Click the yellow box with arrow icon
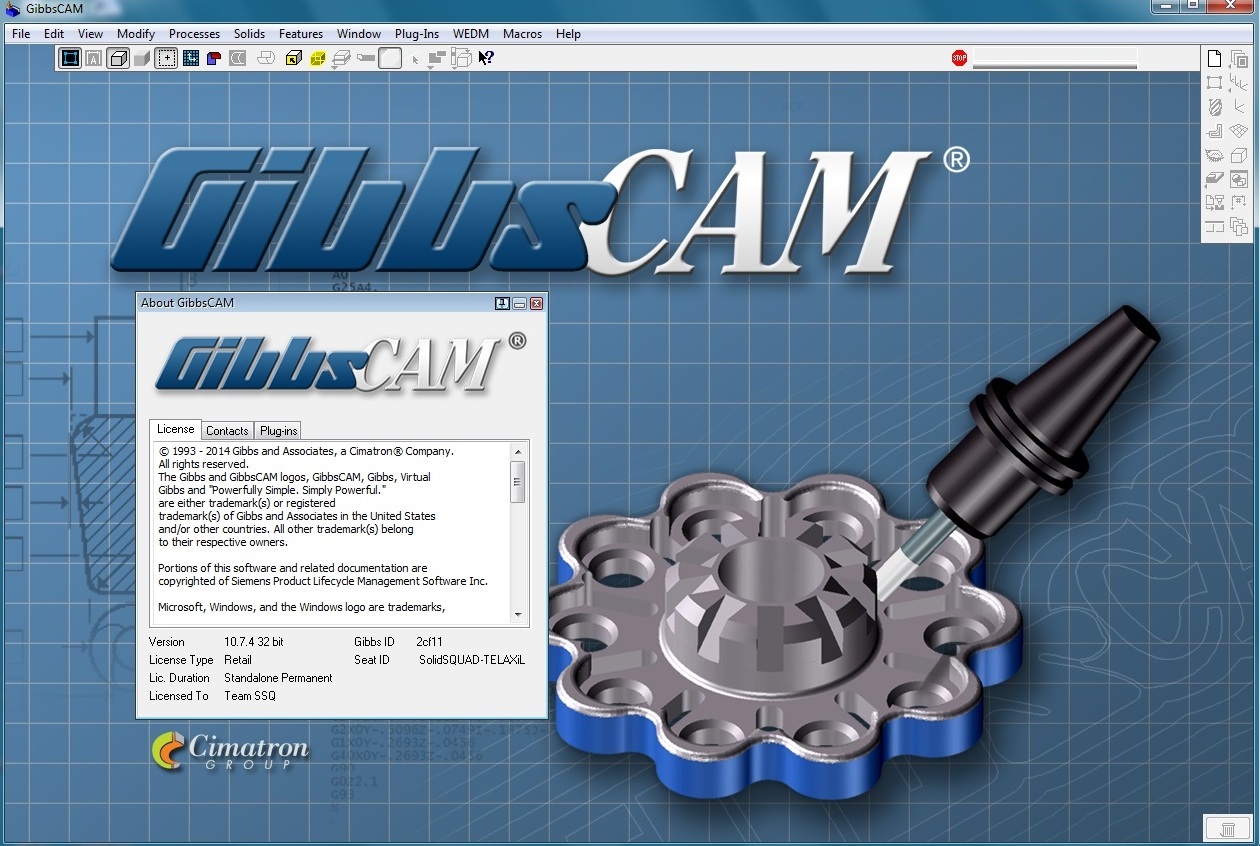Image resolution: width=1260 pixels, height=846 pixels. click(x=294, y=59)
